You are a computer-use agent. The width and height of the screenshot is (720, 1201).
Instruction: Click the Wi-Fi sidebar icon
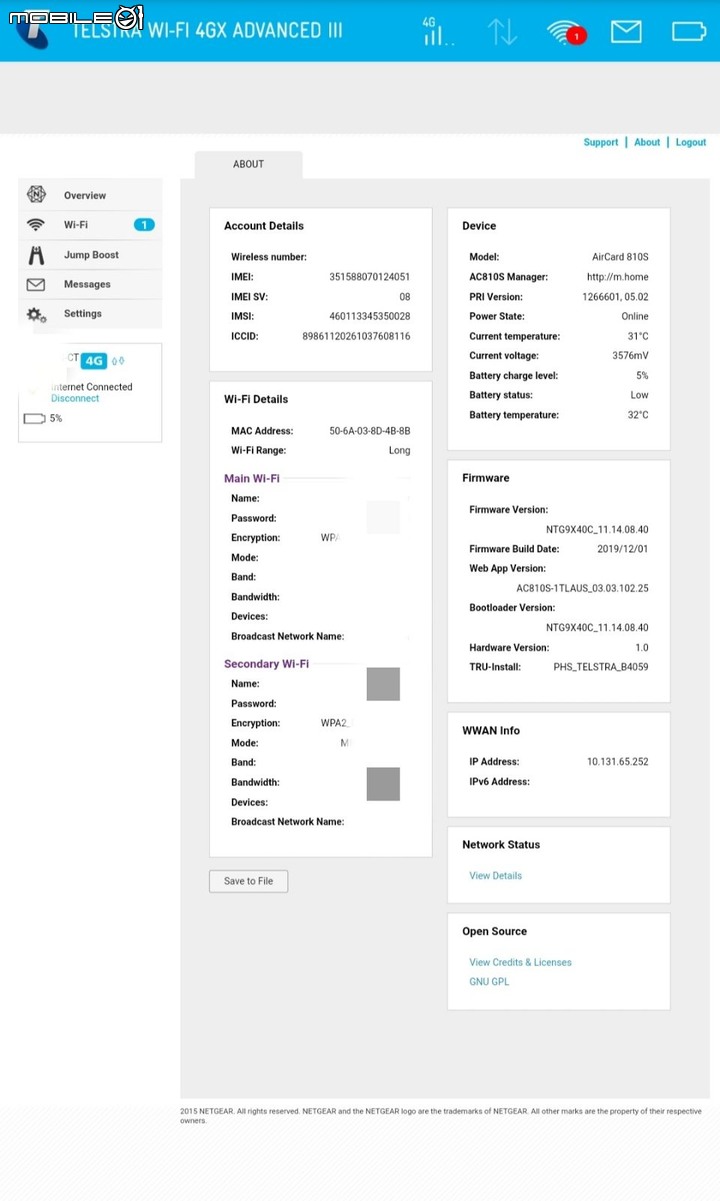[36, 225]
